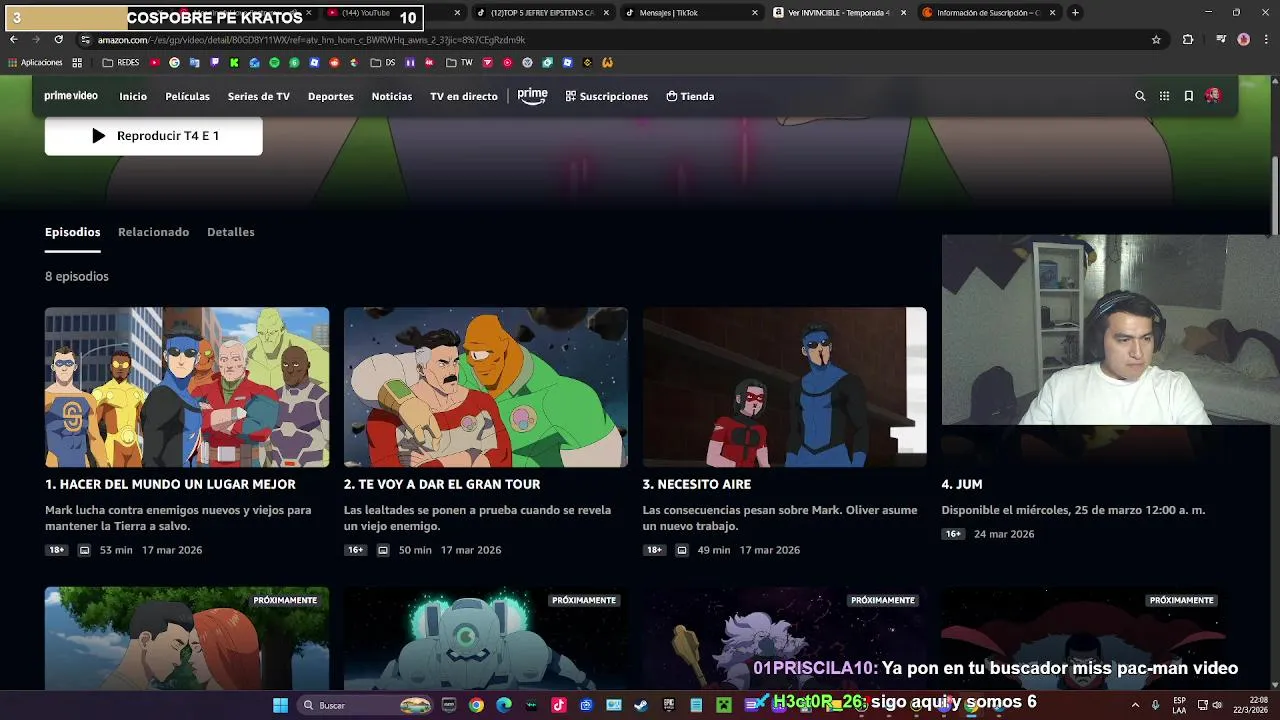Play with Reproducir T4 E 1 button
The width and height of the screenshot is (1280, 720).
[x=154, y=136]
